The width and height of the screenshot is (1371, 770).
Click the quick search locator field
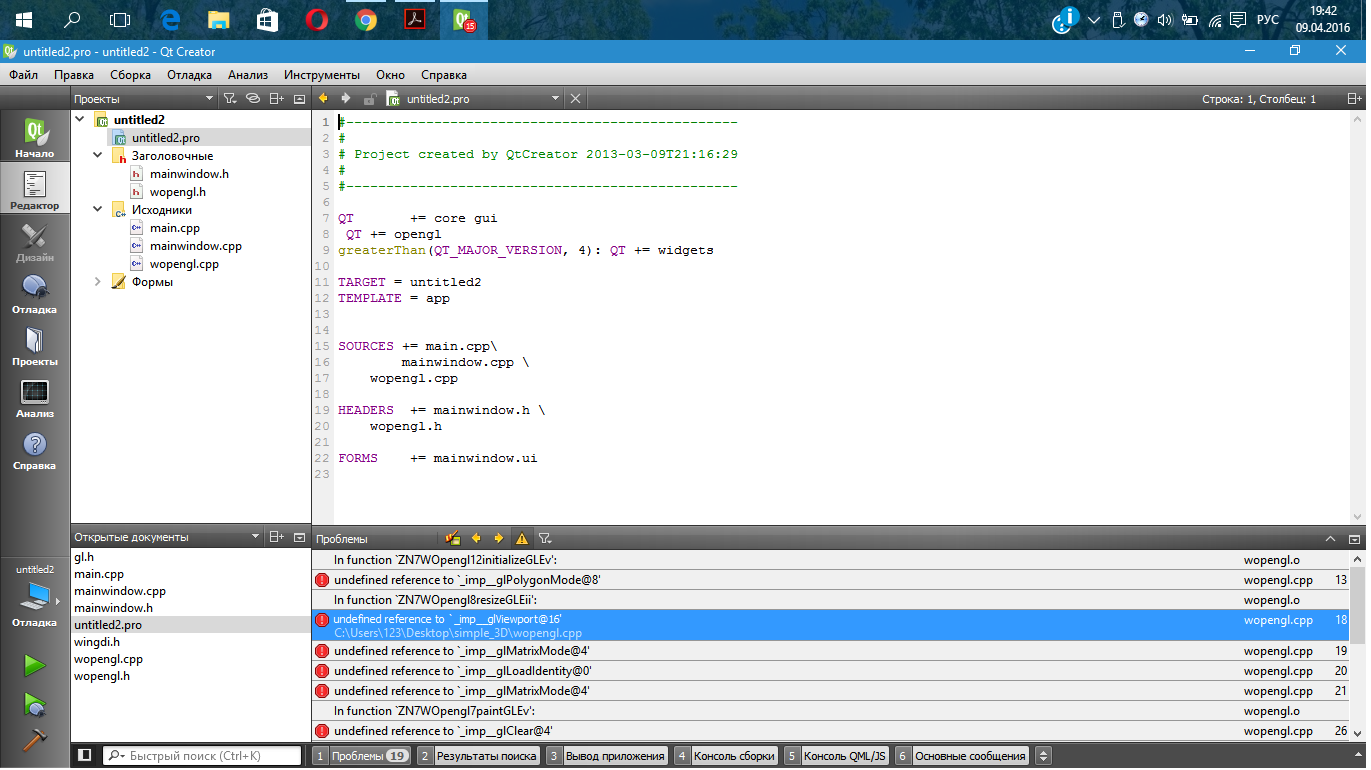tap(202, 756)
